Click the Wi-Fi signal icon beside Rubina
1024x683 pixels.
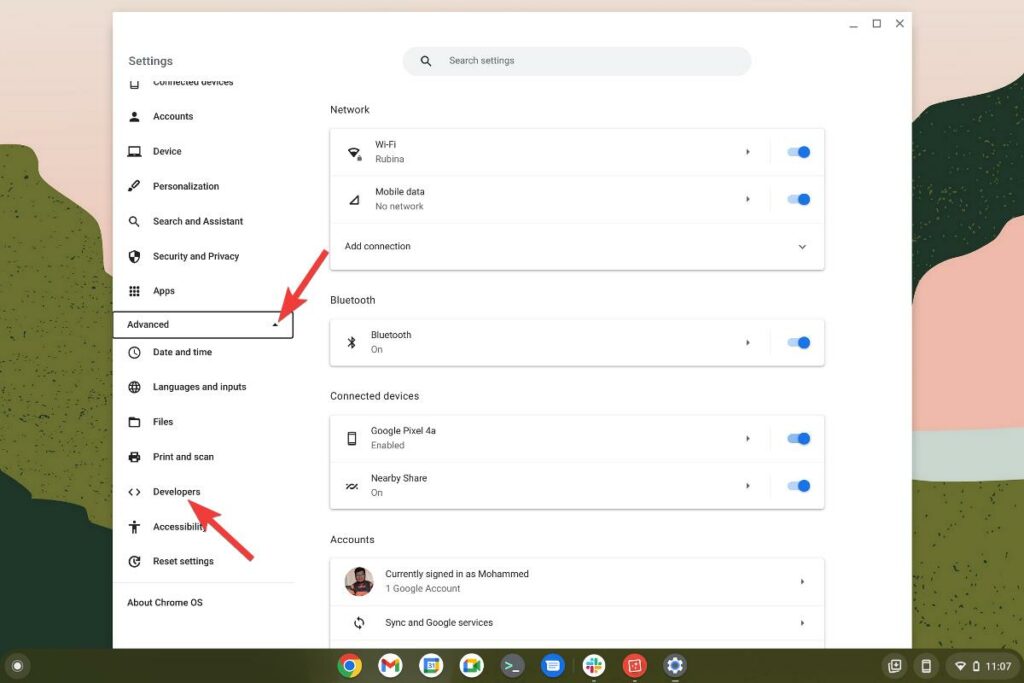point(353,150)
